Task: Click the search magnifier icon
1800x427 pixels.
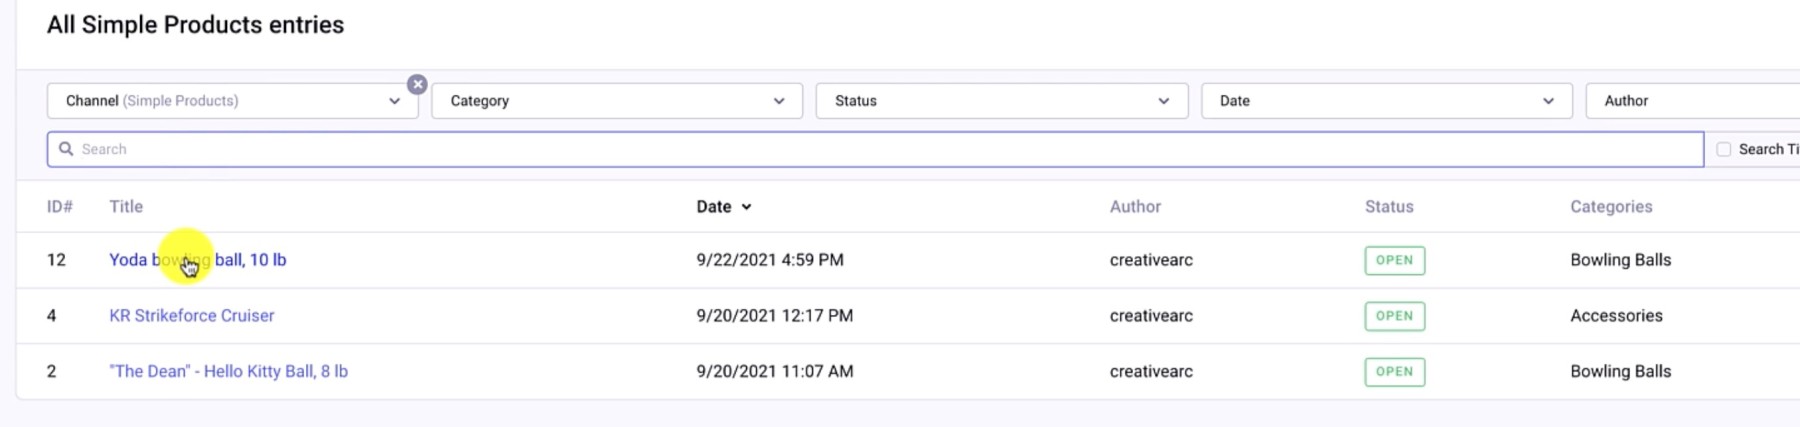Action: (x=66, y=149)
